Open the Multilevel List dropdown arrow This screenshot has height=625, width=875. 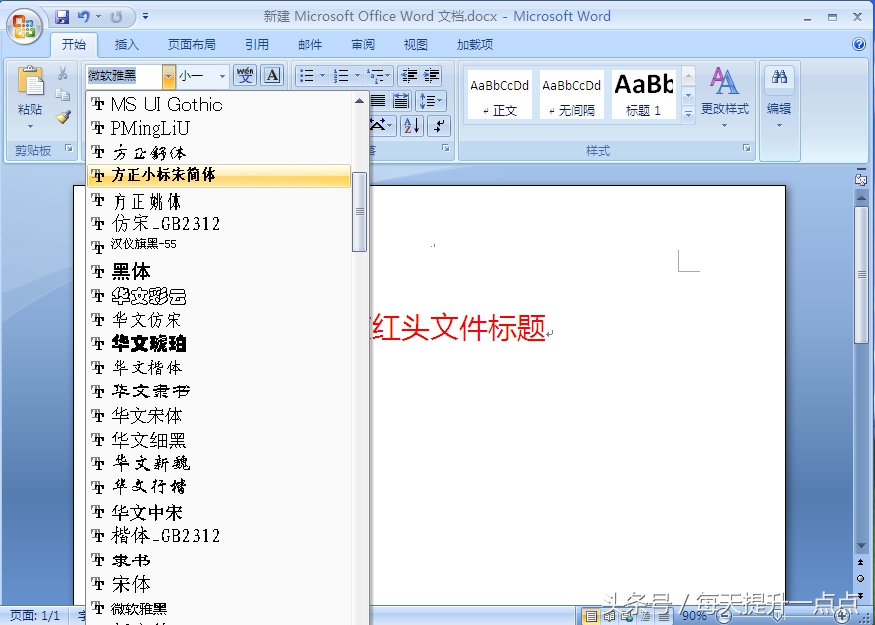pyautogui.click(x=388, y=76)
